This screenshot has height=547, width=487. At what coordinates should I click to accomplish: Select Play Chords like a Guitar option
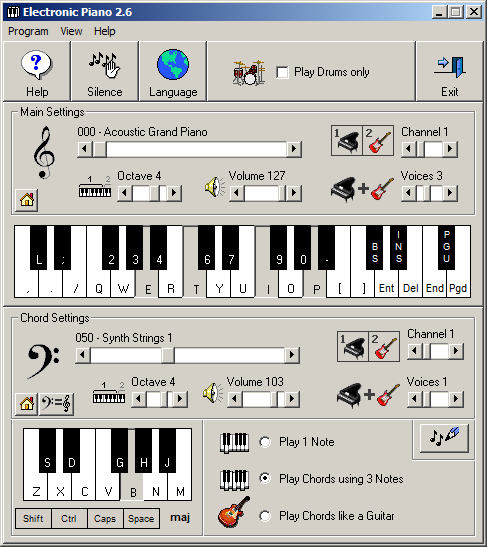tap(265, 516)
